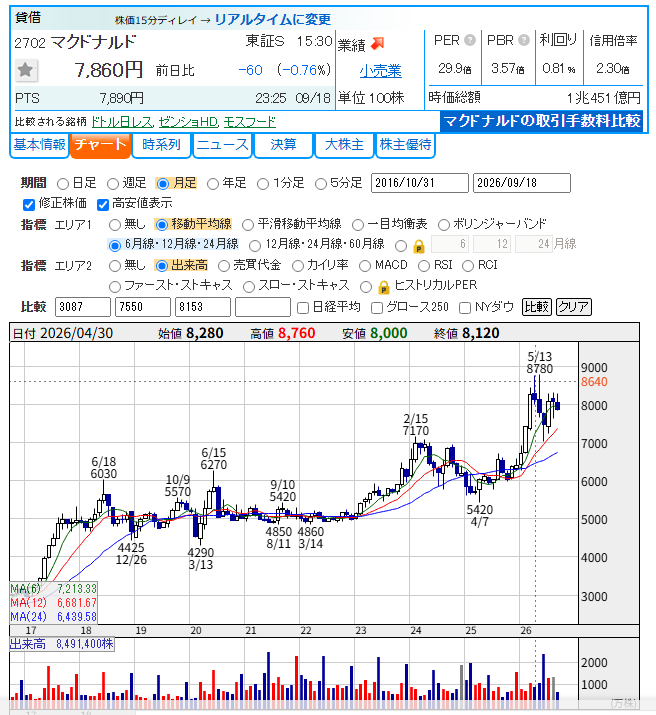Click the empty fourth comparison code field
This screenshot has width=656, height=715.
coord(263,307)
